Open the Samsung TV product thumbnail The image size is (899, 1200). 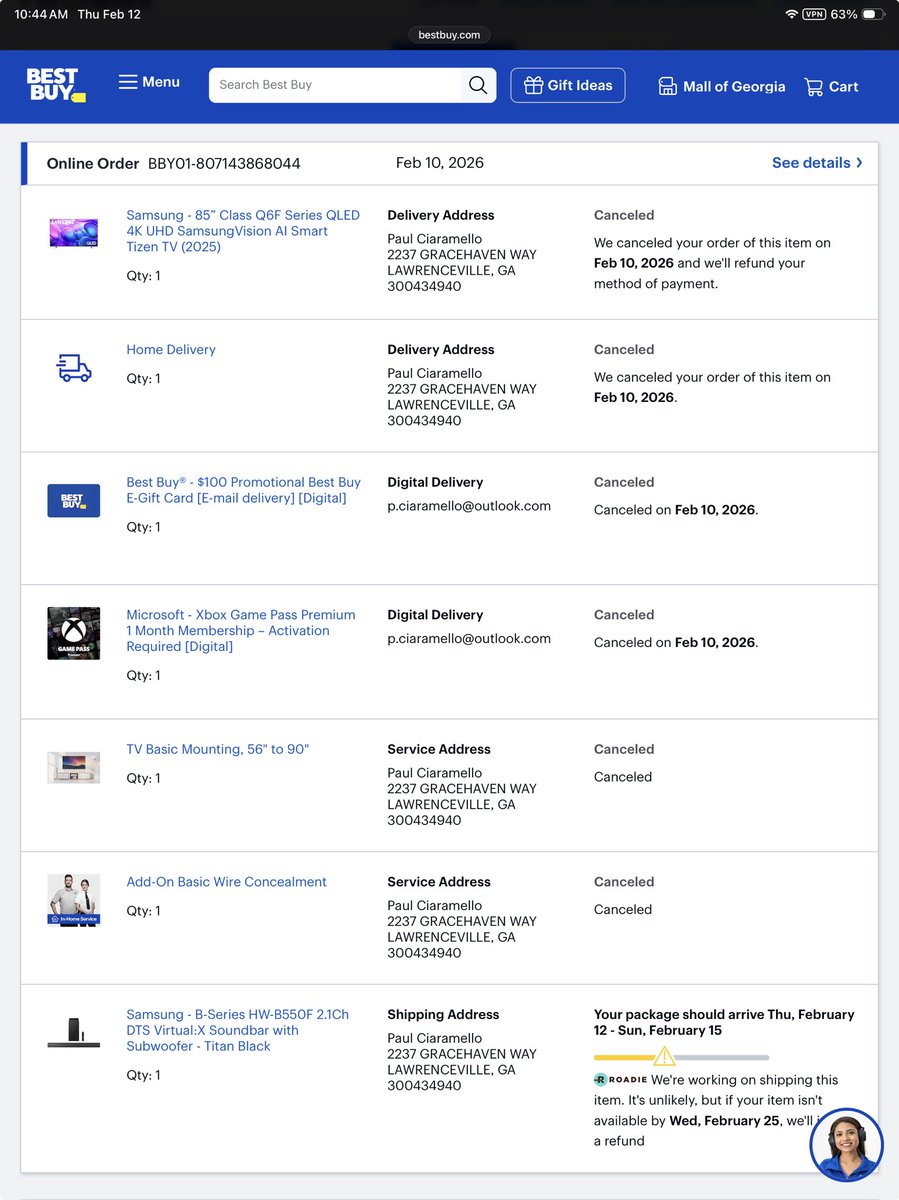(74, 233)
